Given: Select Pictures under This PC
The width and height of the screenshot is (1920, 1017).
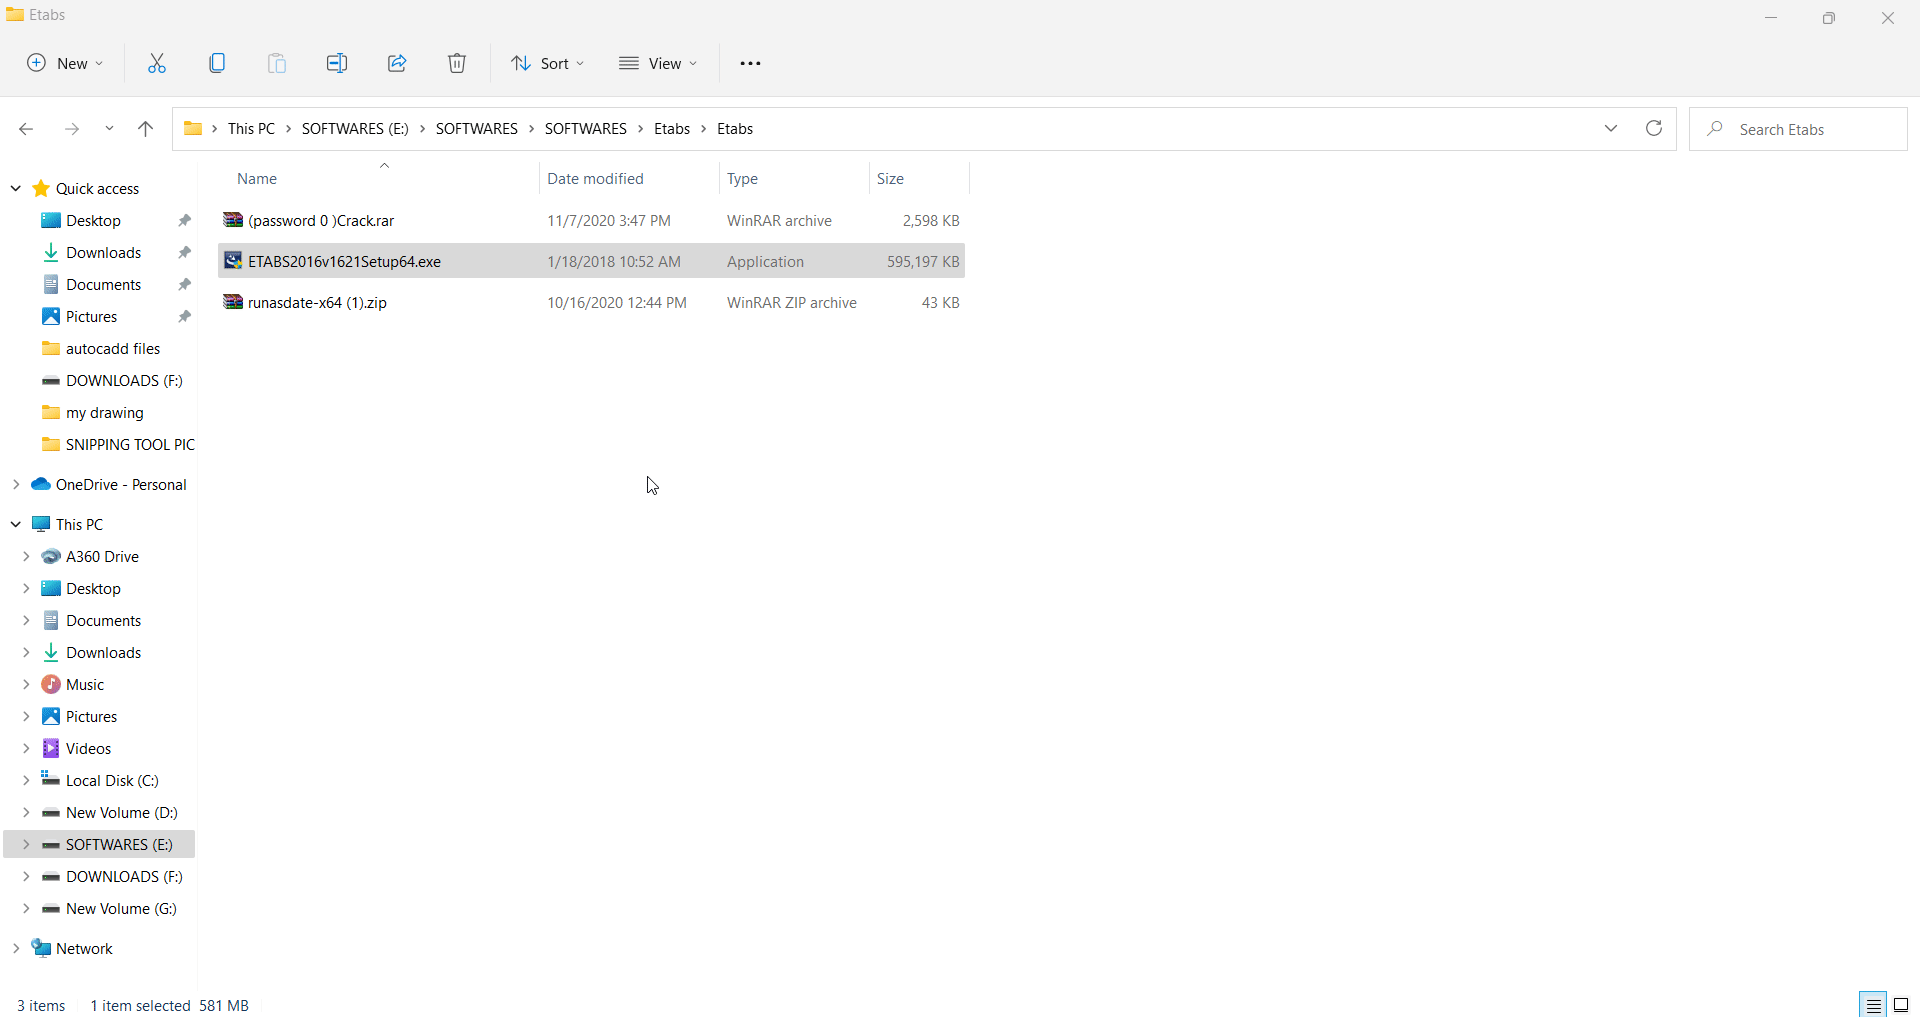Looking at the screenshot, I should pyautogui.click(x=91, y=716).
